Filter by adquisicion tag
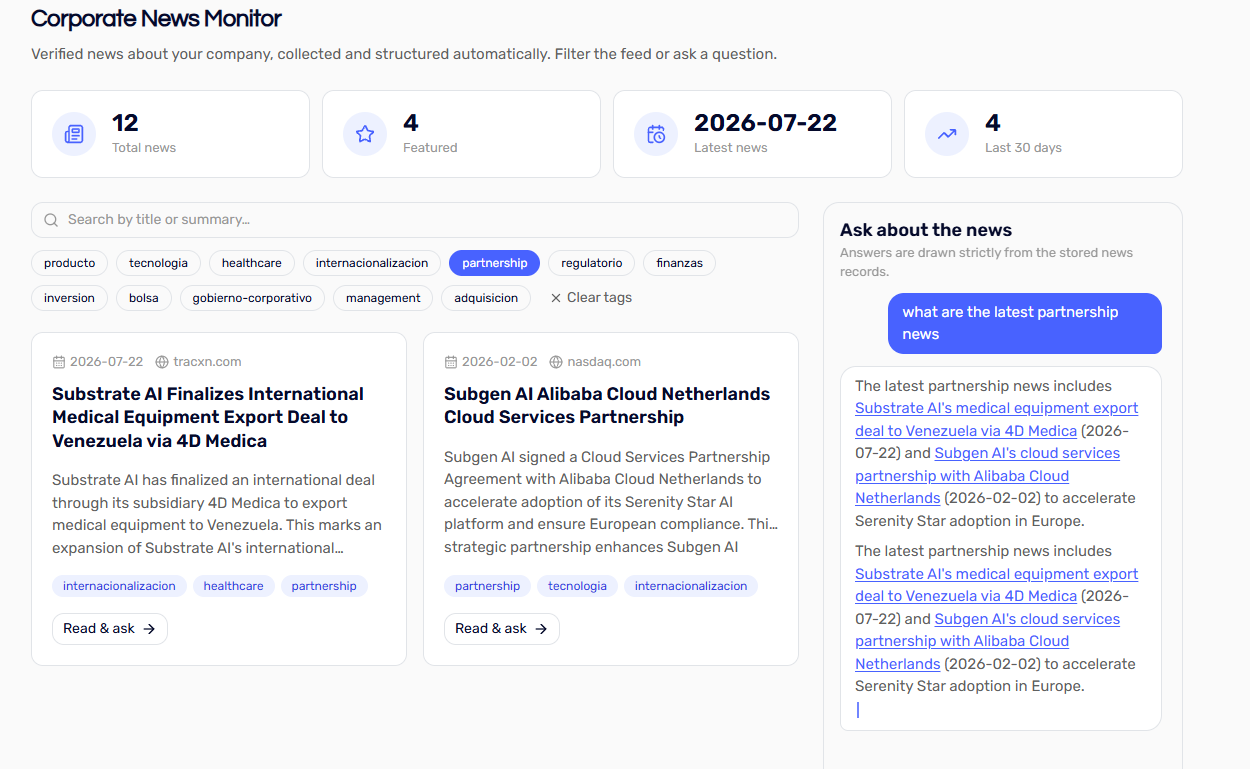The width and height of the screenshot is (1250, 769). (486, 298)
